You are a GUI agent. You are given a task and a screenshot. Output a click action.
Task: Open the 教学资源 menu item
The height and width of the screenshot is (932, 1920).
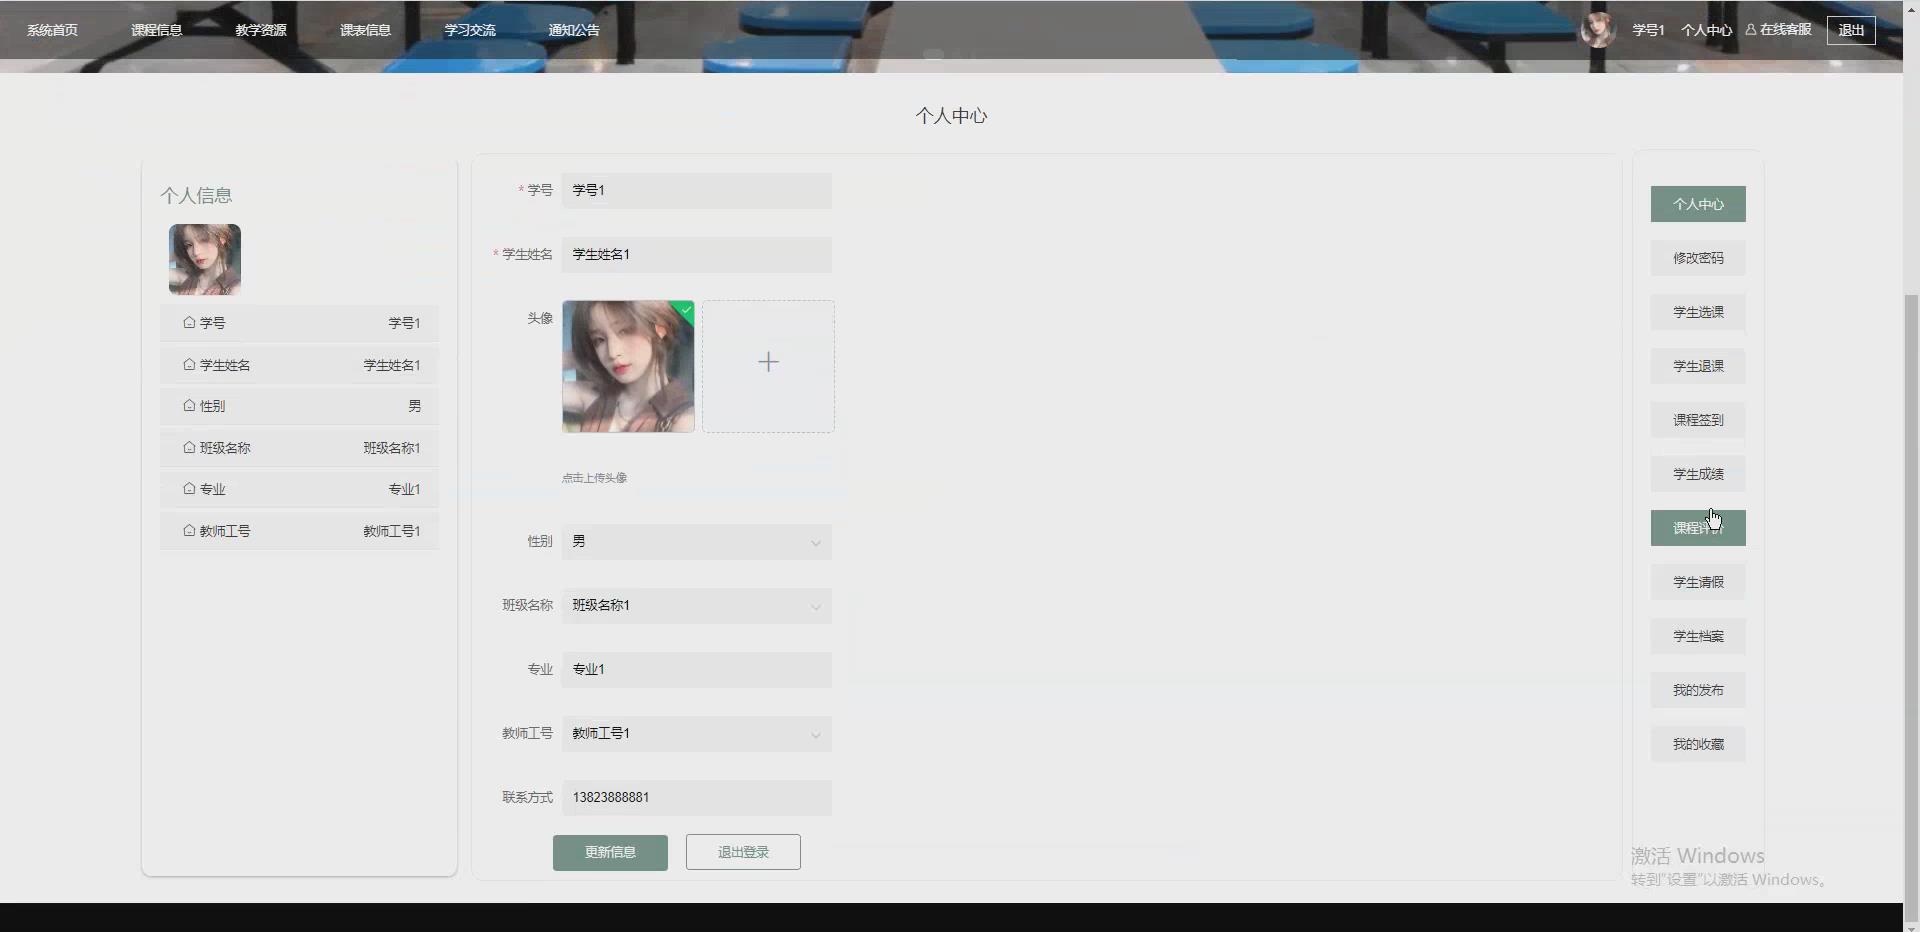pos(260,29)
